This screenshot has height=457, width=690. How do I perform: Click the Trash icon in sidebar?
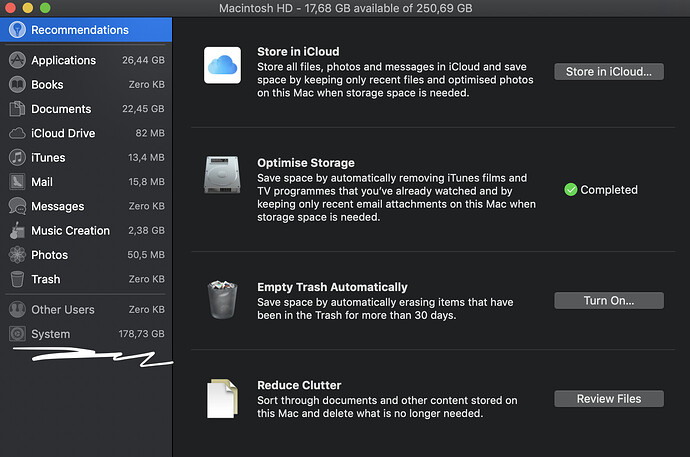pyautogui.click(x=17, y=279)
